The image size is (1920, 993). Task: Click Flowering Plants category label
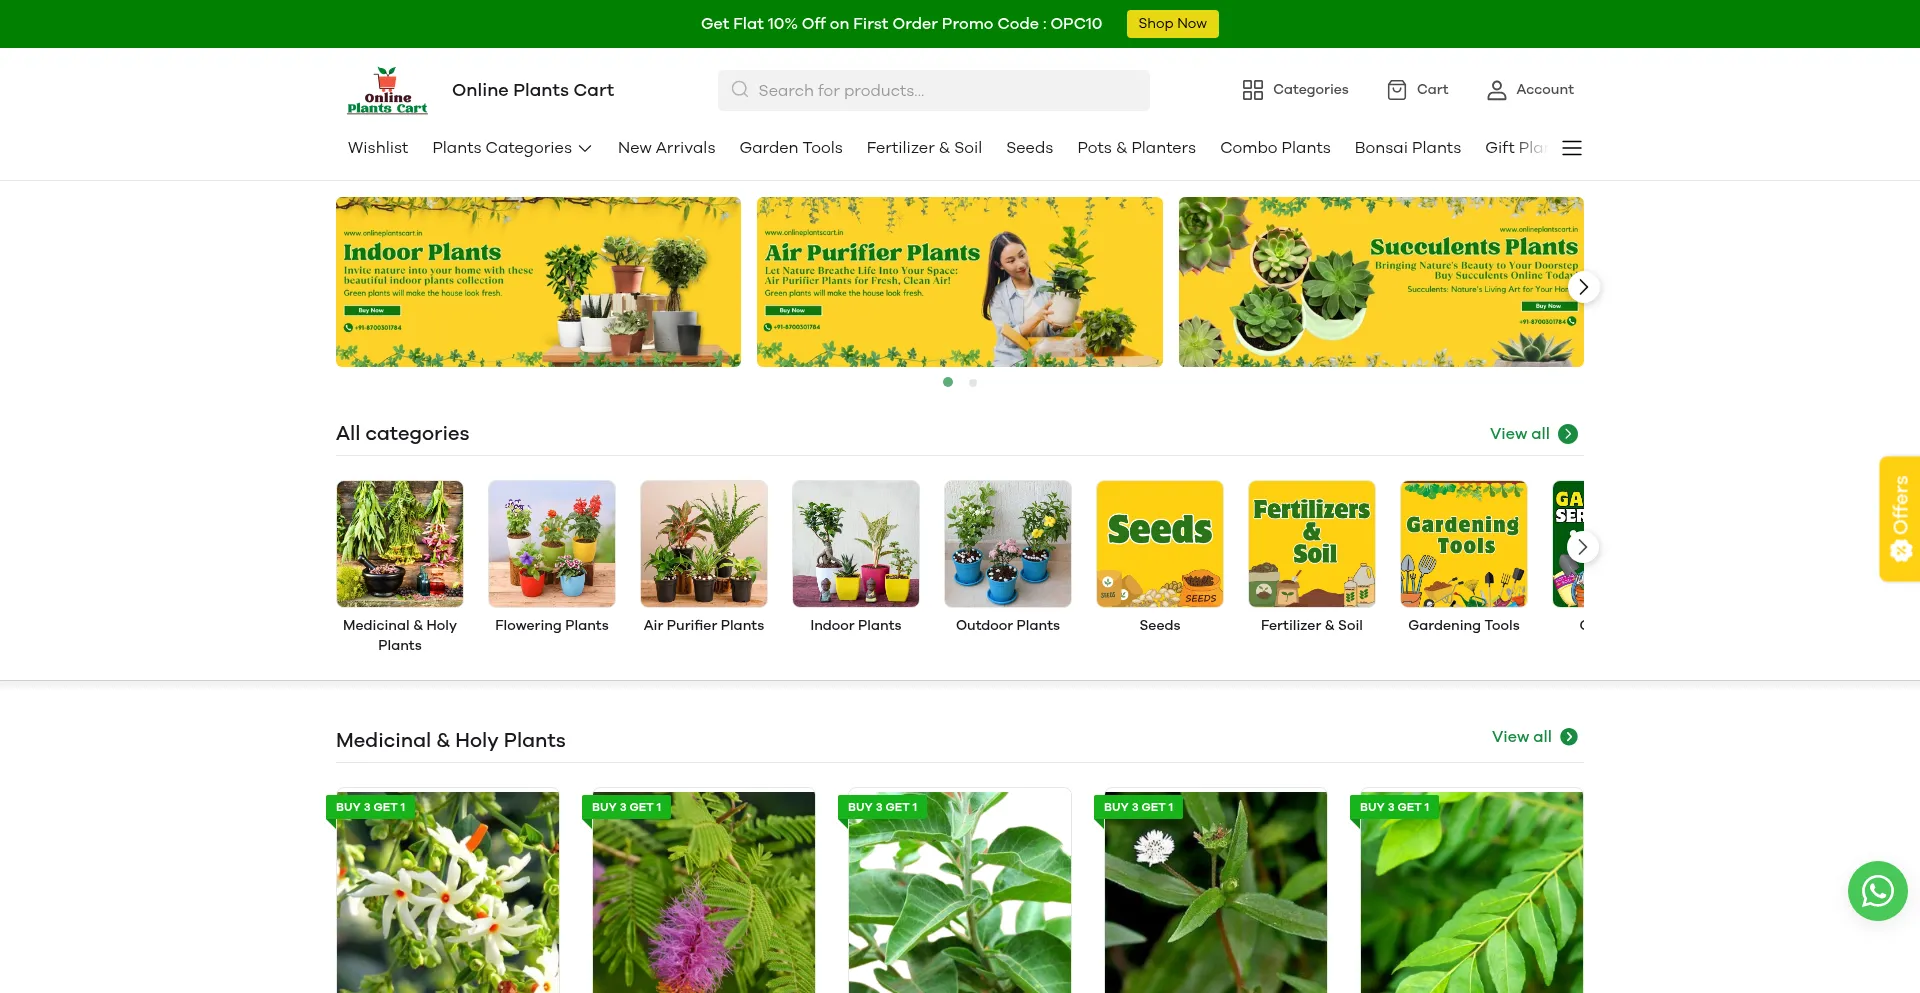[x=552, y=626]
